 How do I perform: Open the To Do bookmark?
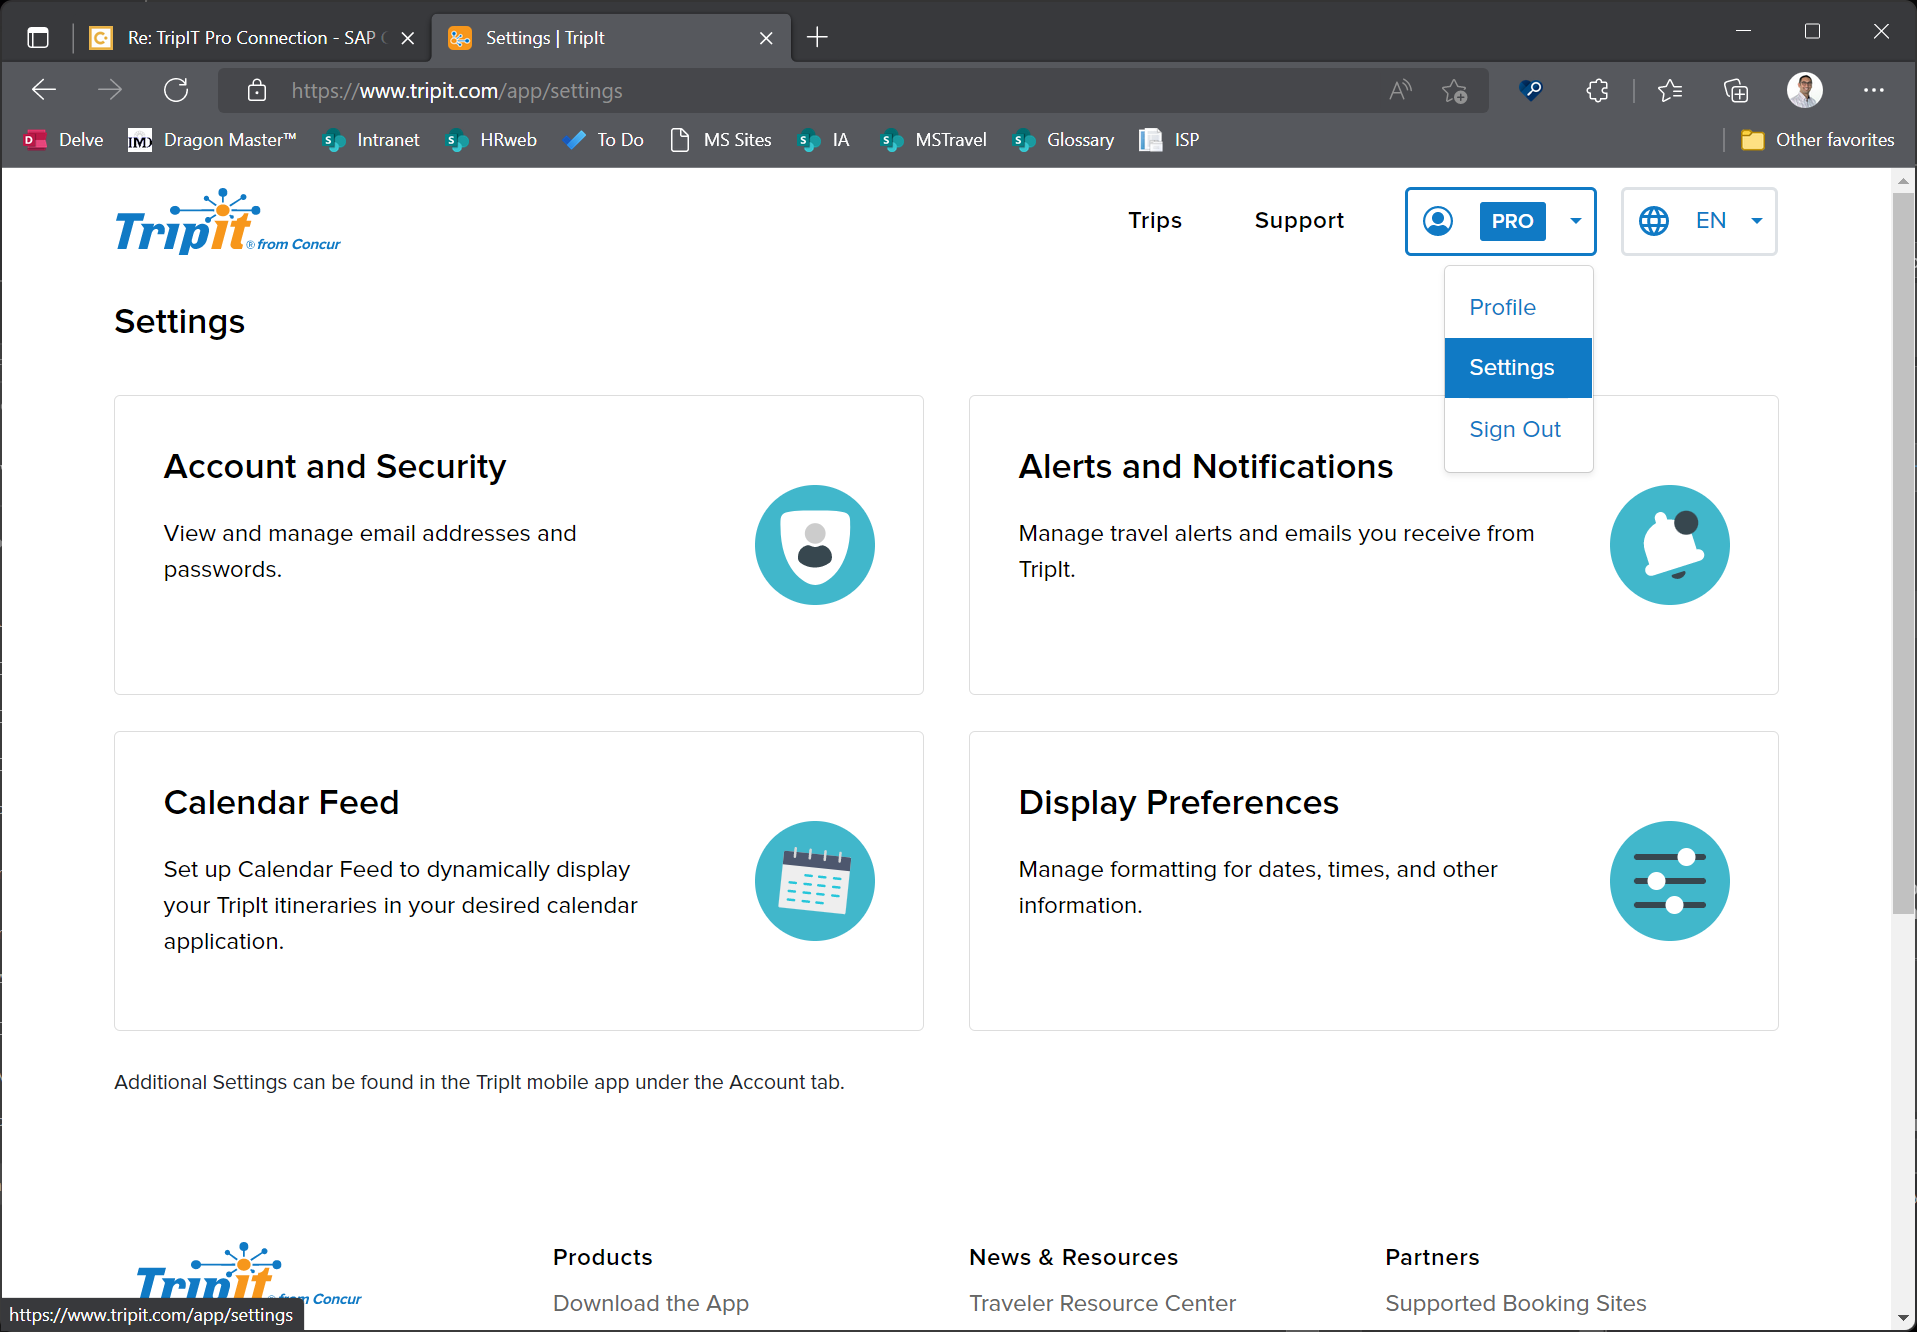tap(604, 140)
